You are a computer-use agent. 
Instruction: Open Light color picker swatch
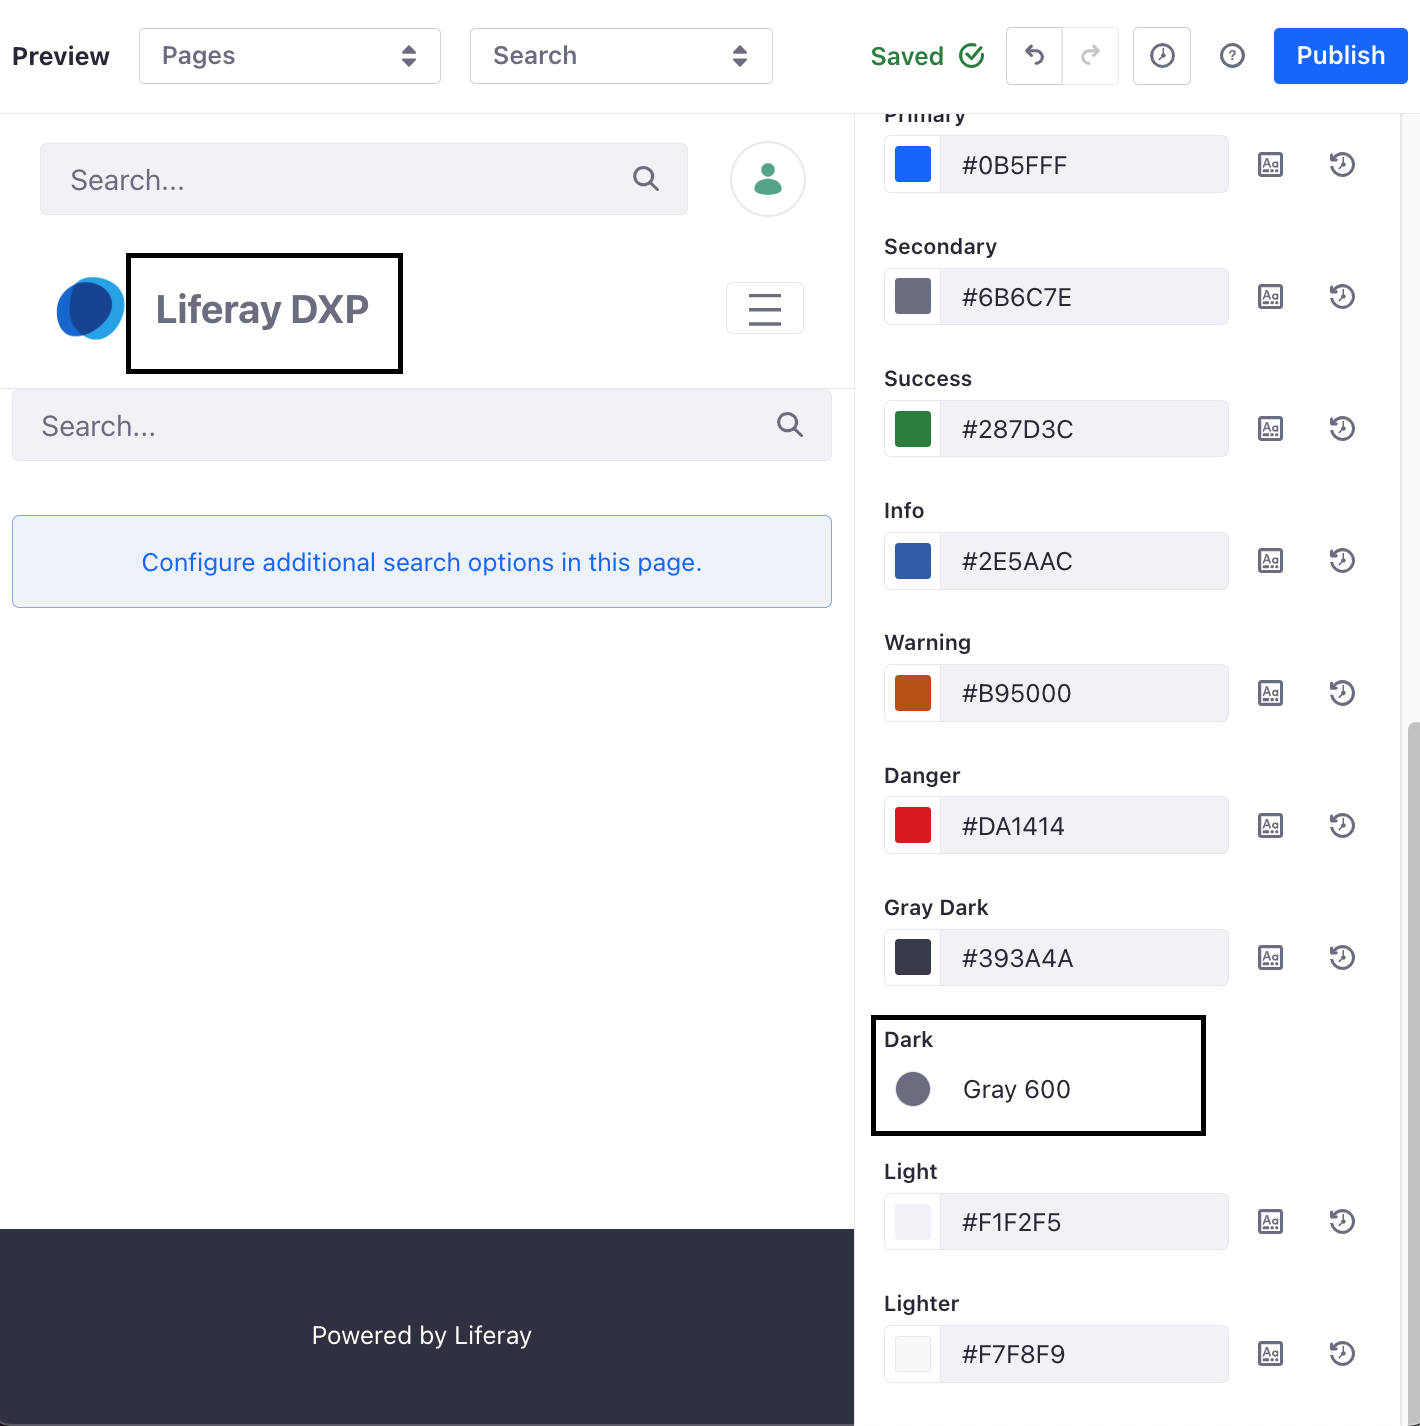coord(913,1222)
